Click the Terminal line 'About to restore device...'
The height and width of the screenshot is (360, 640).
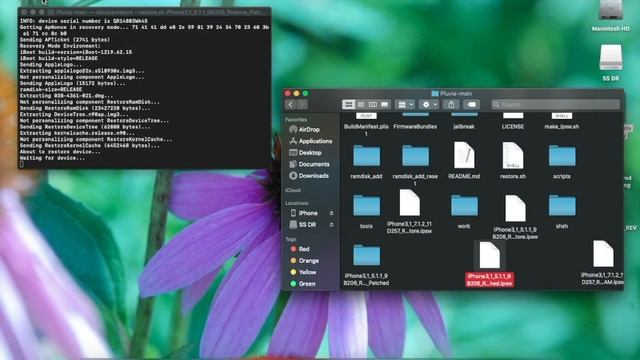click(60, 152)
